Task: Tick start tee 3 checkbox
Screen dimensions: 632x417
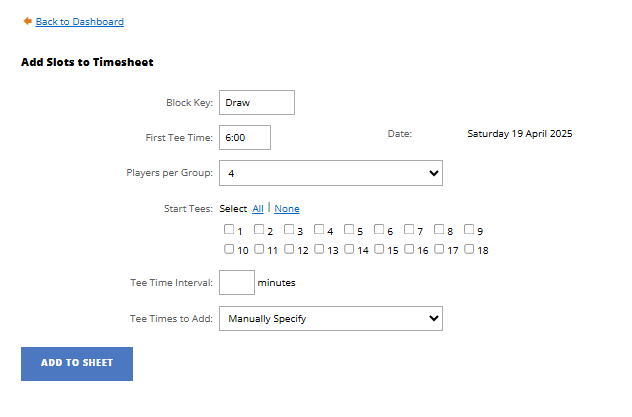Action: (x=289, y=230)
